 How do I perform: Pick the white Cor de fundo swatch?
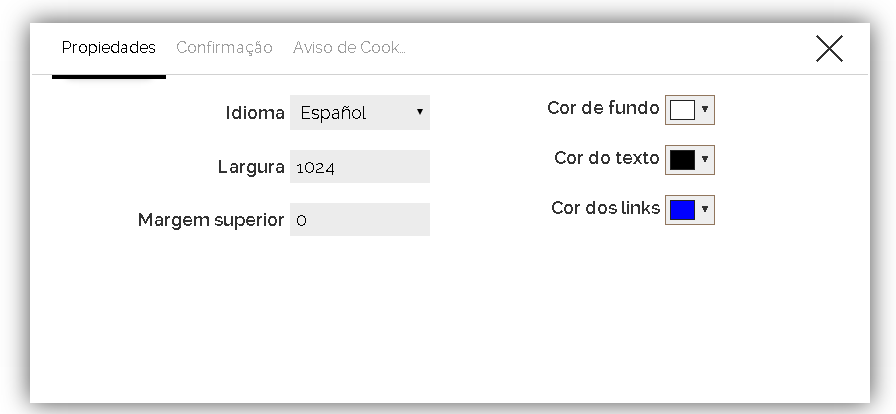tap(682, 110)
